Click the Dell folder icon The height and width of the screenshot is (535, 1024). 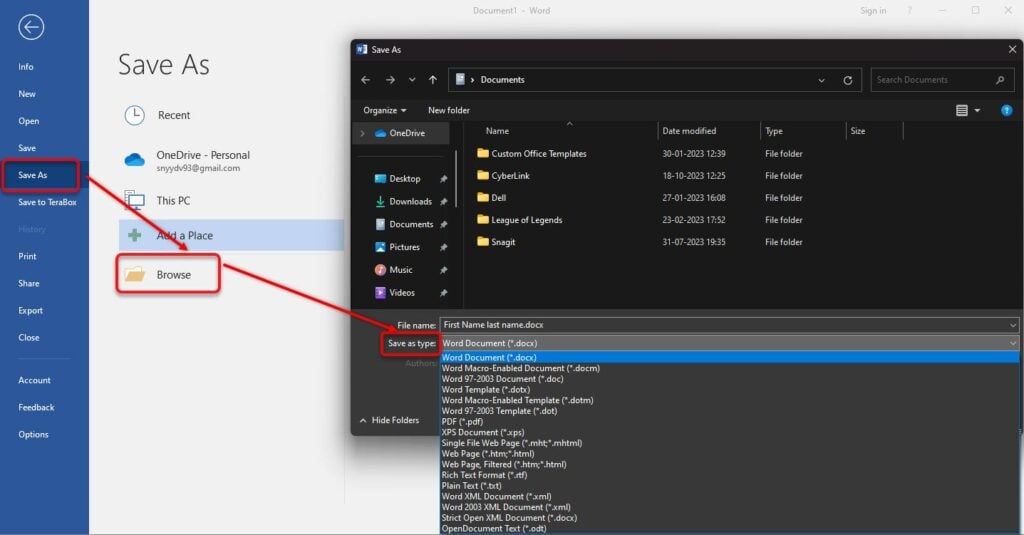click(483, 197)
